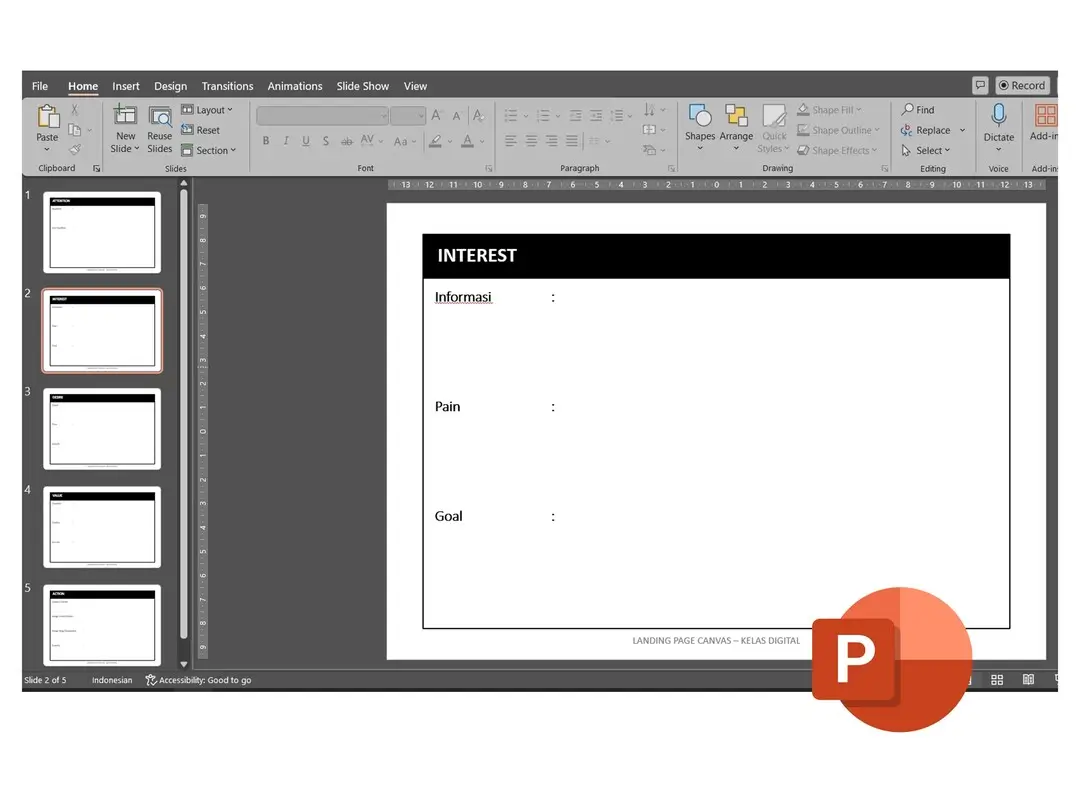Open the File menu
Viewport: 1080px width, 810px height.
click(x=40, y=86)
